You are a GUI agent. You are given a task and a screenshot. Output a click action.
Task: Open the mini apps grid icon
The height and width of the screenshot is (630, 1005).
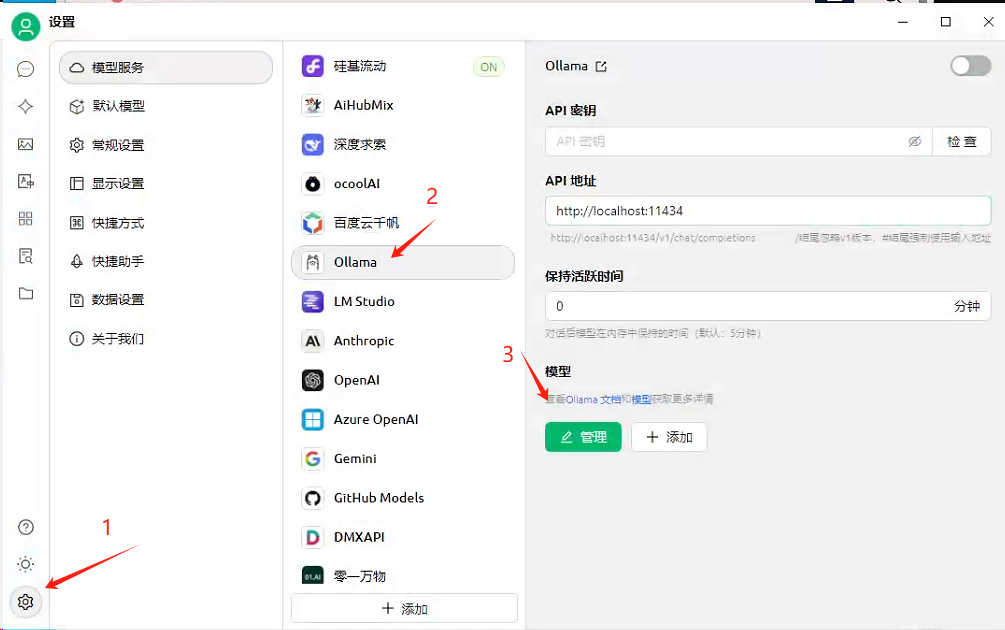pyautogui.click(x=26, y=219)
